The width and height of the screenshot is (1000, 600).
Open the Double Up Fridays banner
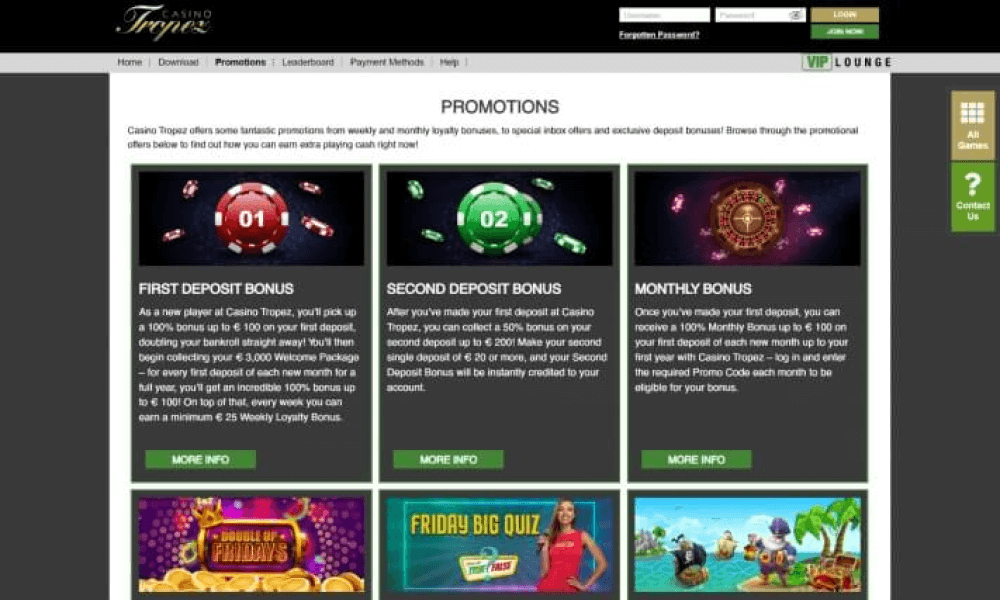[x=251, y=545]
